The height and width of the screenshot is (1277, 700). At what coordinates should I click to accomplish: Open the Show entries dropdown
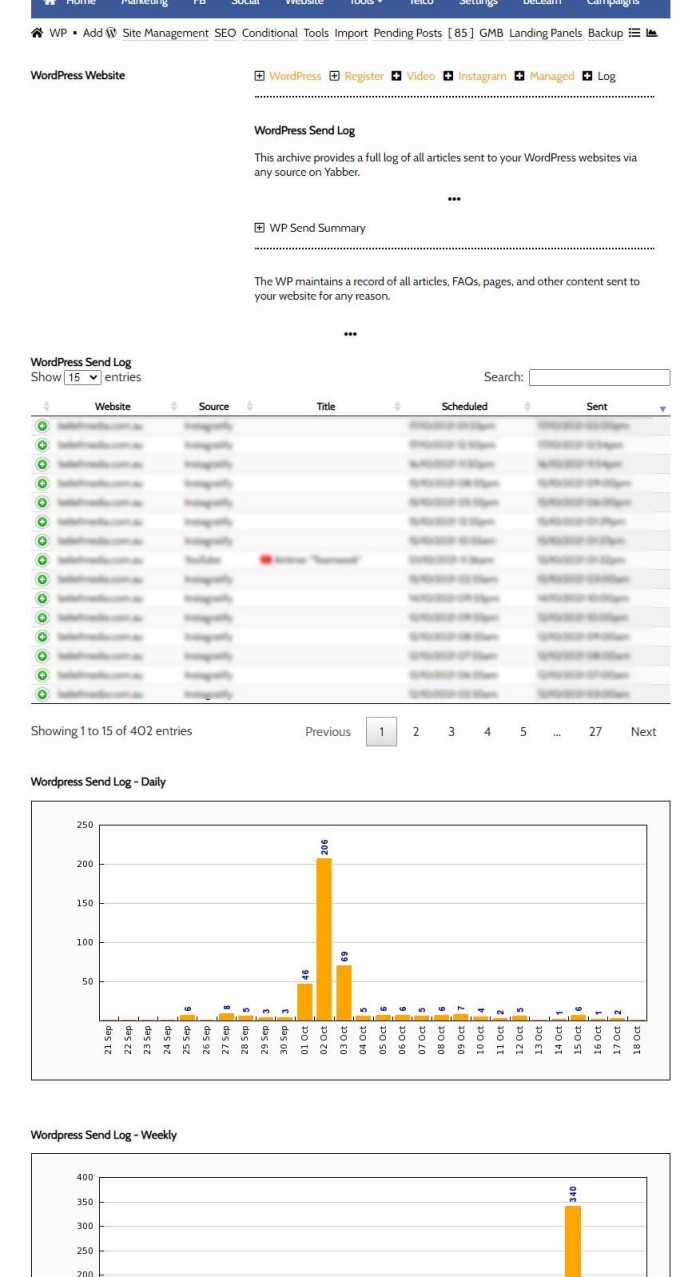82,377
